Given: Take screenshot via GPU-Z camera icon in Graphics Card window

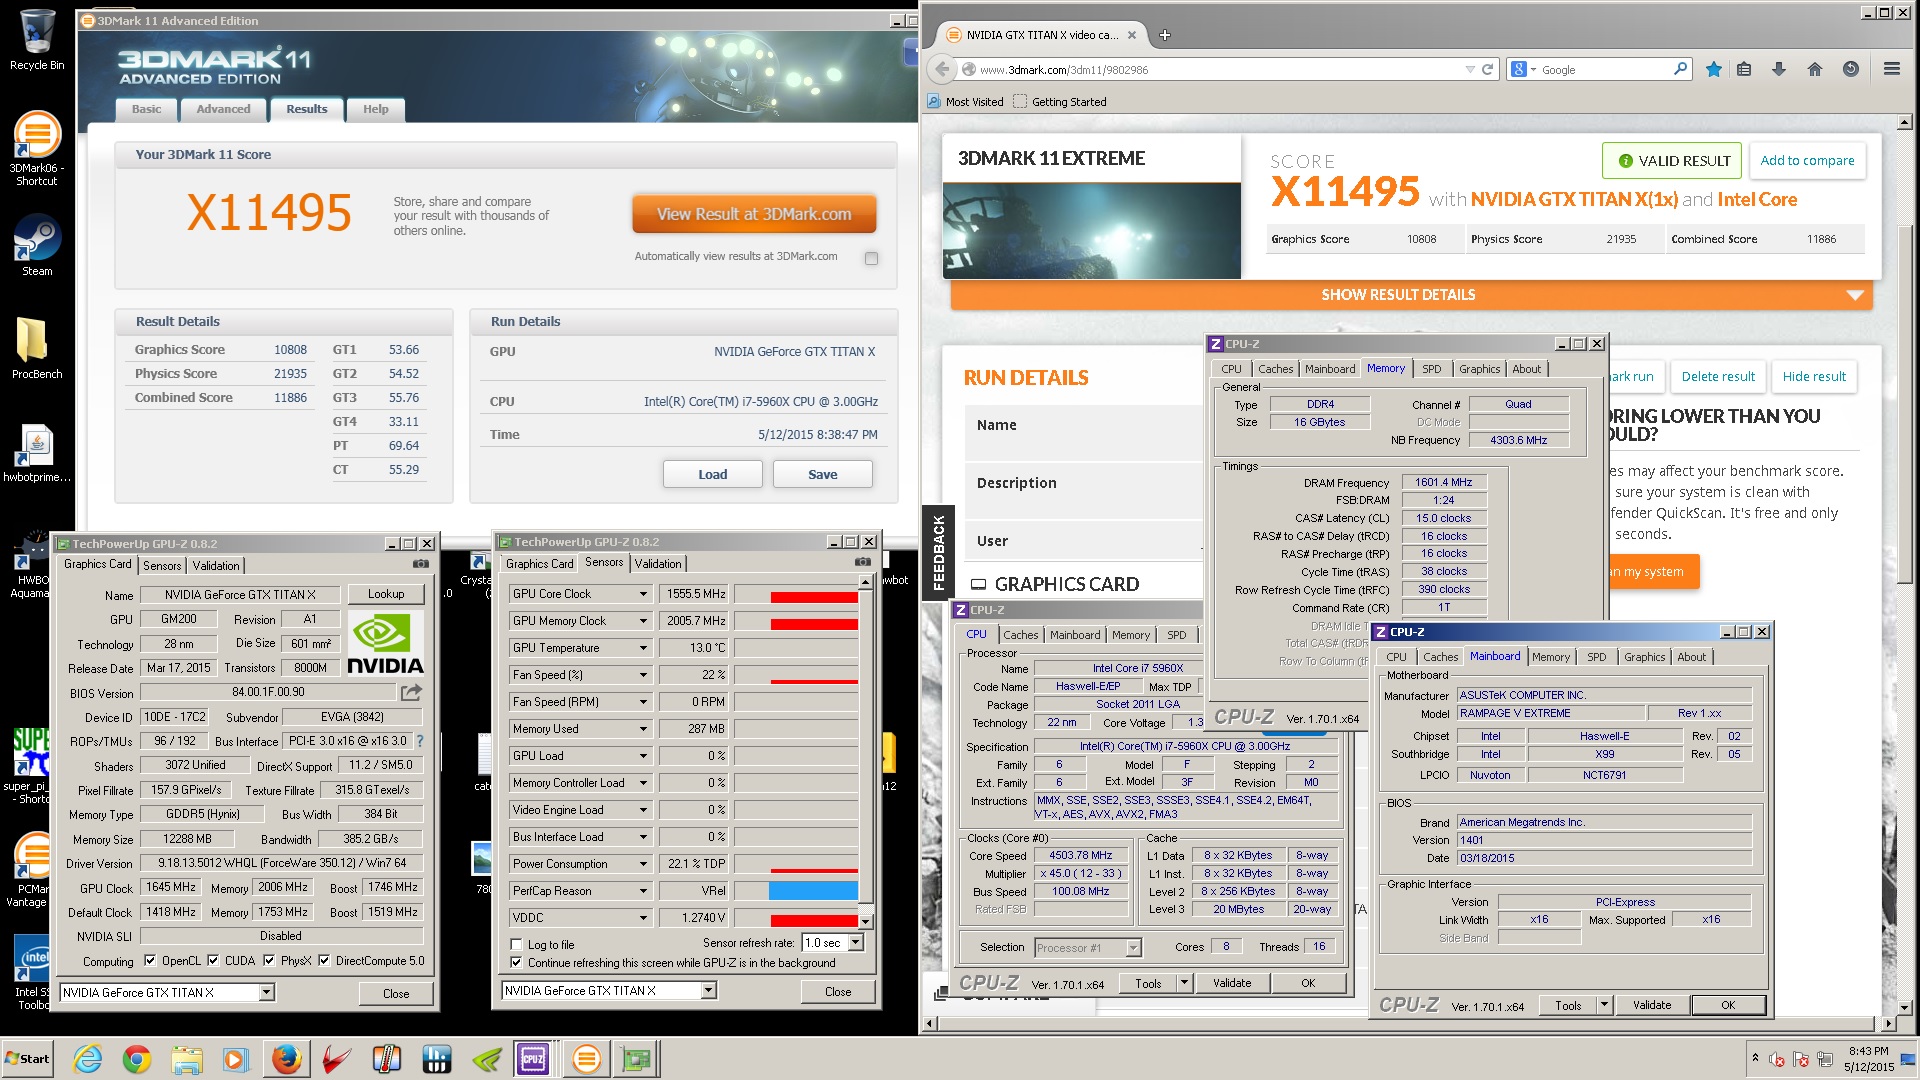Looking at the screenshot, I should tap(421, 564).
